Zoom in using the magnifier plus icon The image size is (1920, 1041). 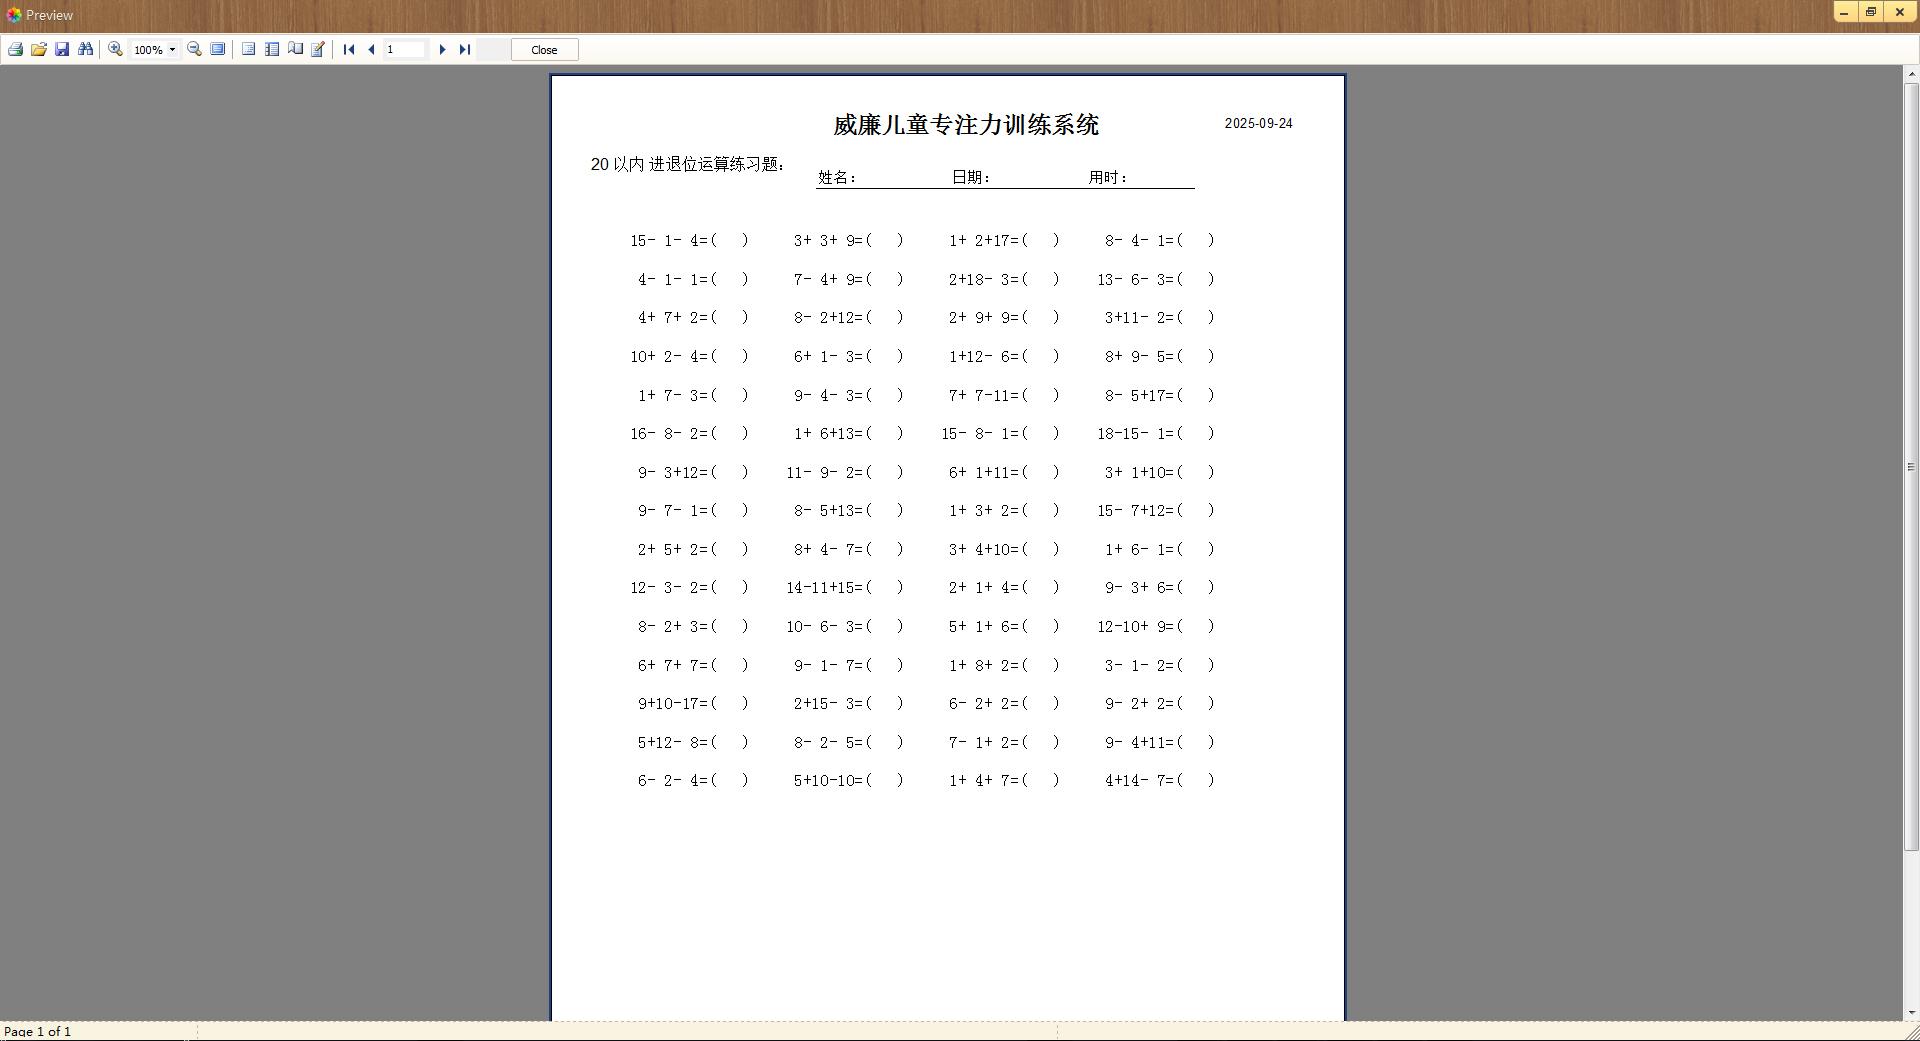coord(114,49)
